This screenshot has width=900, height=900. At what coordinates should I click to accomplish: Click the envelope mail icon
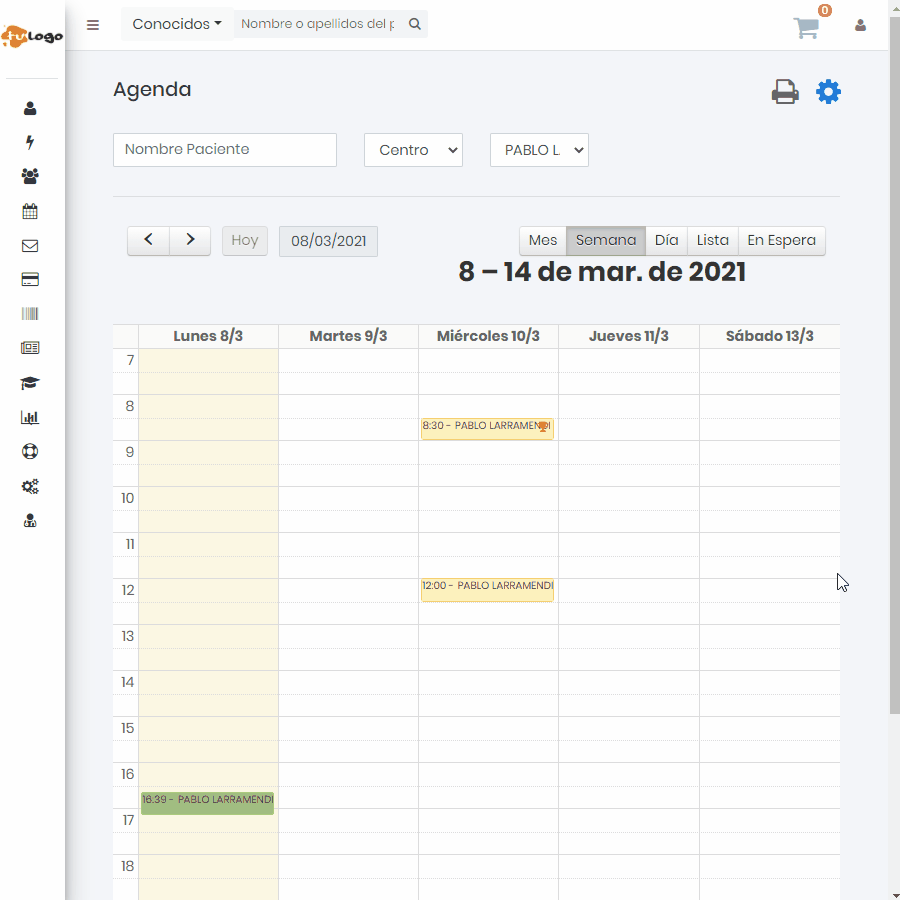(30, 246)
